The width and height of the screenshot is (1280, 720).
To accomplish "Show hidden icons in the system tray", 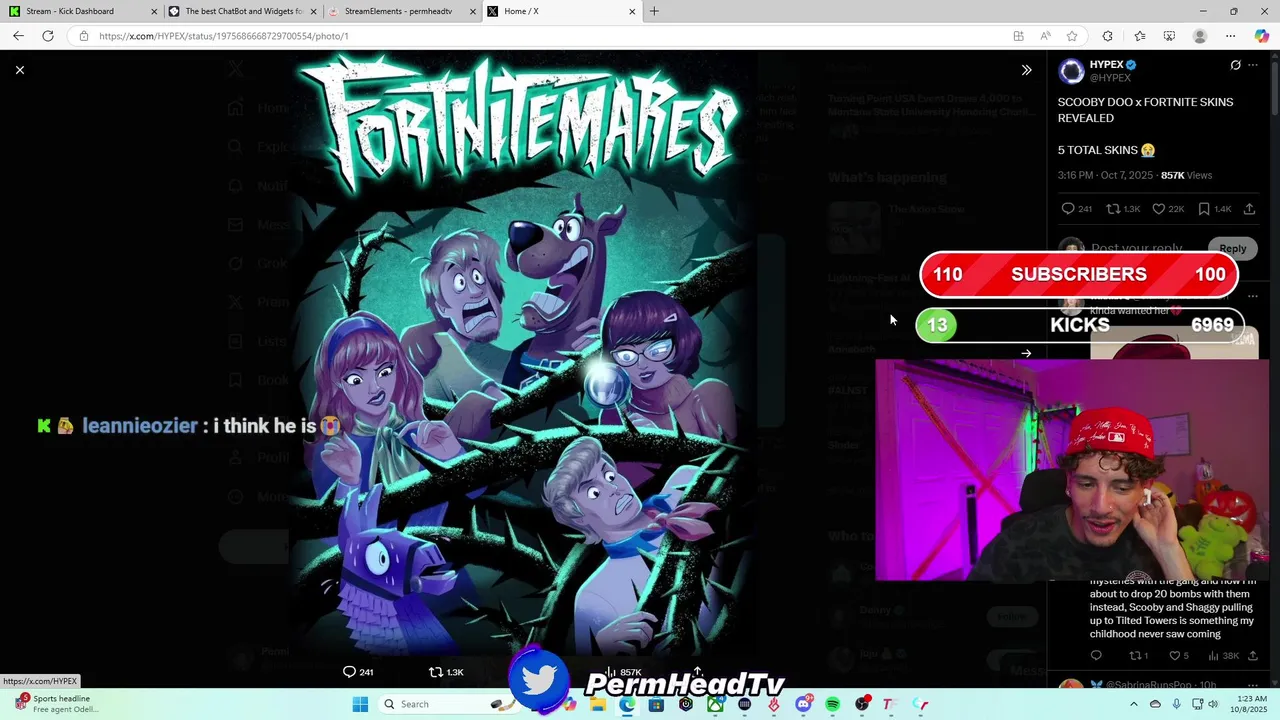I will (x=1133, y=704).
